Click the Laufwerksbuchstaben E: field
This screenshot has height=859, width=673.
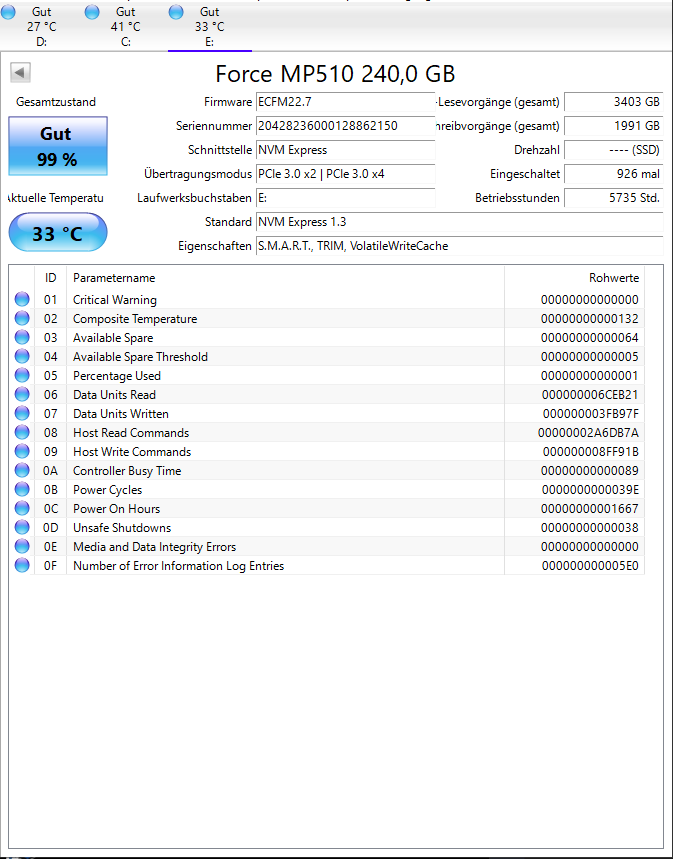coord(346,198)
